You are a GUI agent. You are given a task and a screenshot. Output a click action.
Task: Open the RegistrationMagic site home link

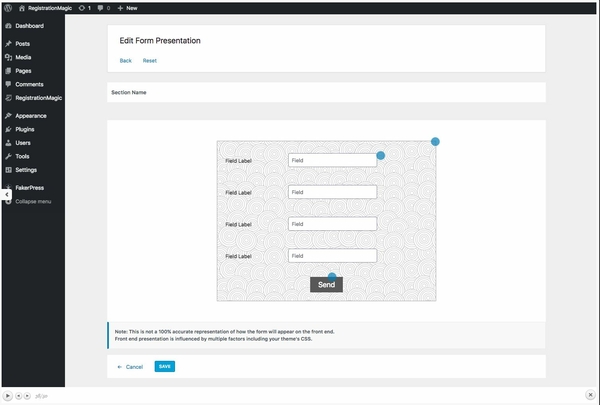(46, 7)
